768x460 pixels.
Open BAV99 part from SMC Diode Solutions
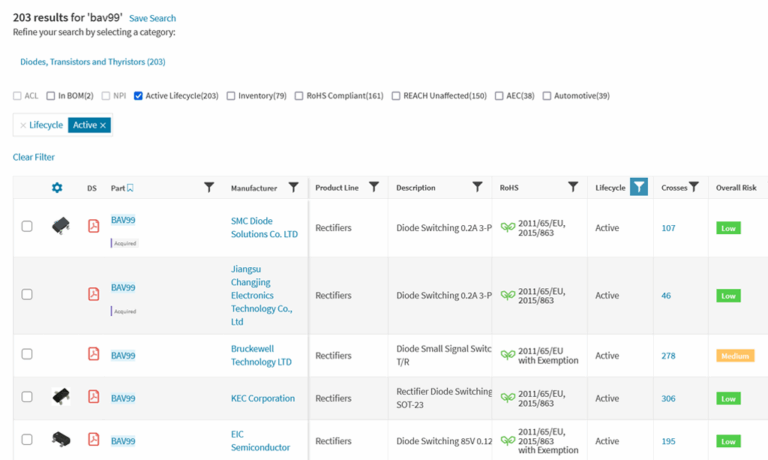123,220
